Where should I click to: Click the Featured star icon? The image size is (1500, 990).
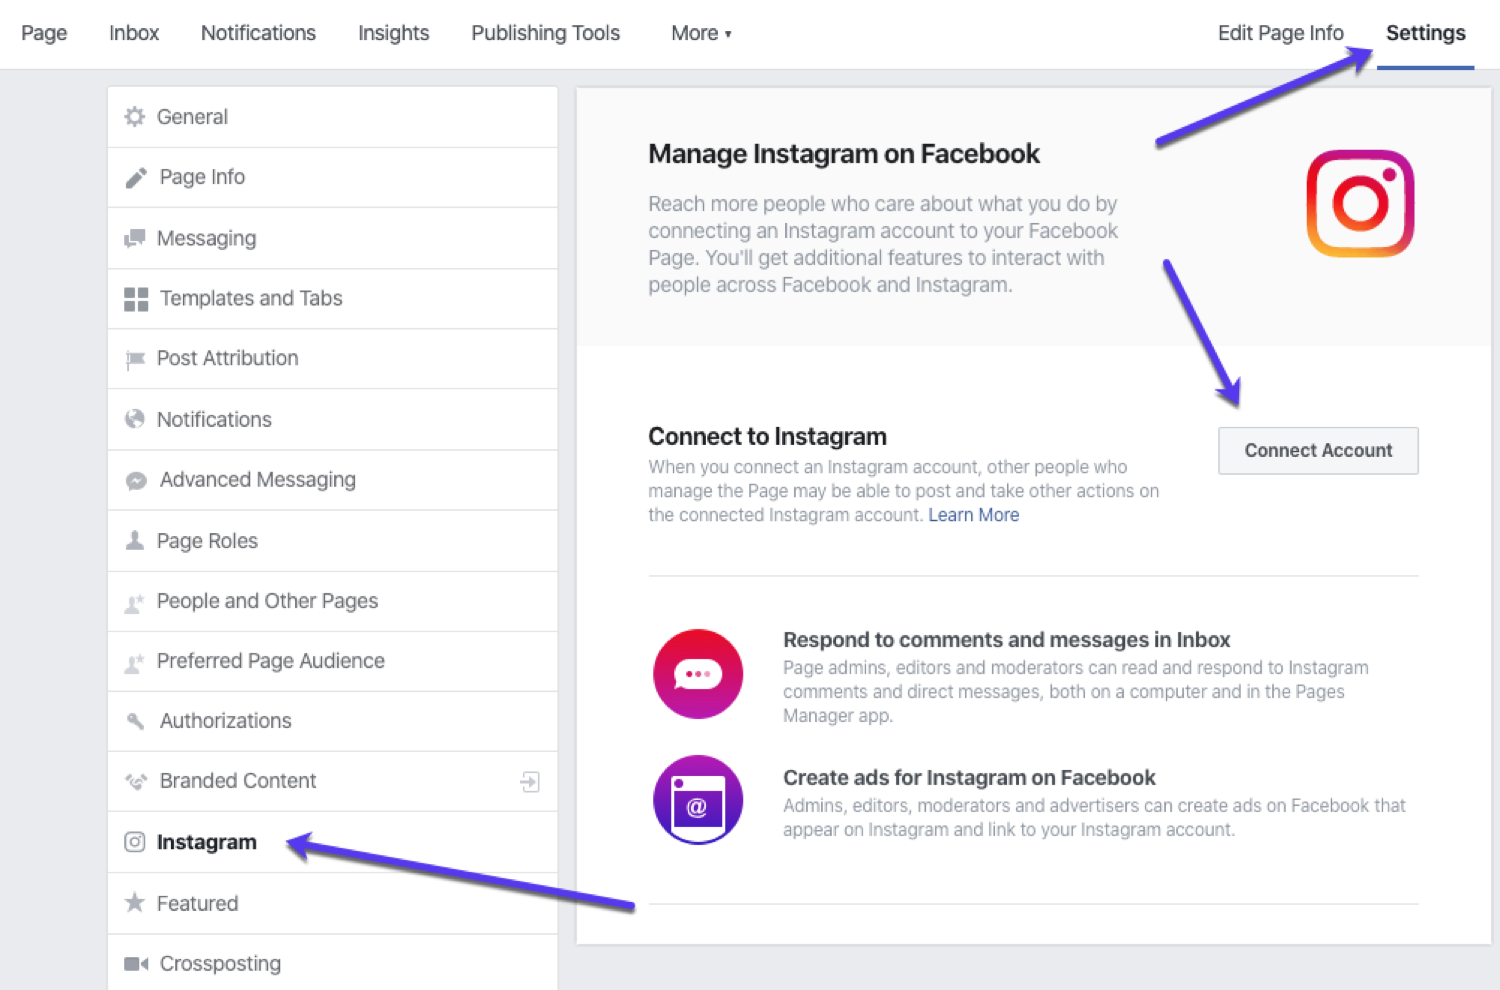point(135,902)
